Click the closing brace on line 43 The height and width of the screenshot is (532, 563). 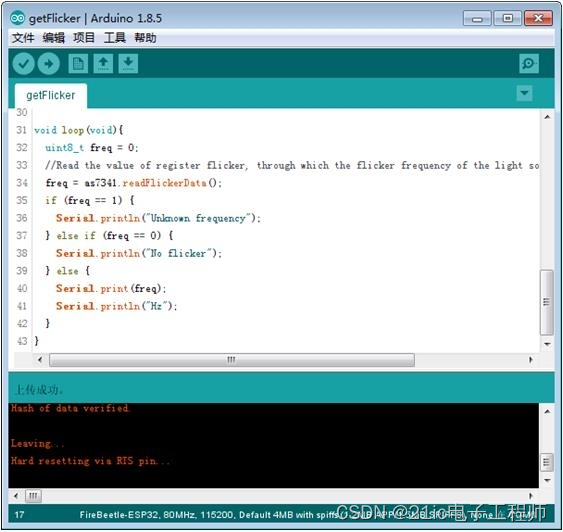coord(37,341)
